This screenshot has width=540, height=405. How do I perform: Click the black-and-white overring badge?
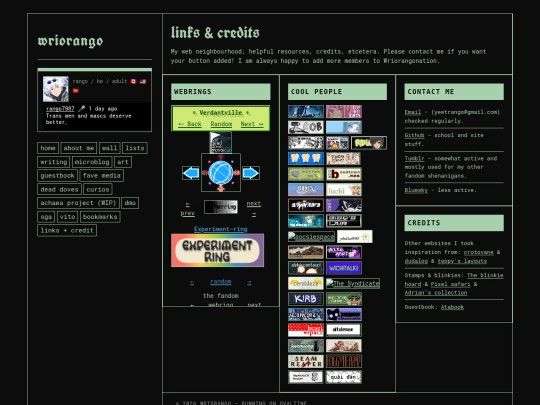point(221,207)
